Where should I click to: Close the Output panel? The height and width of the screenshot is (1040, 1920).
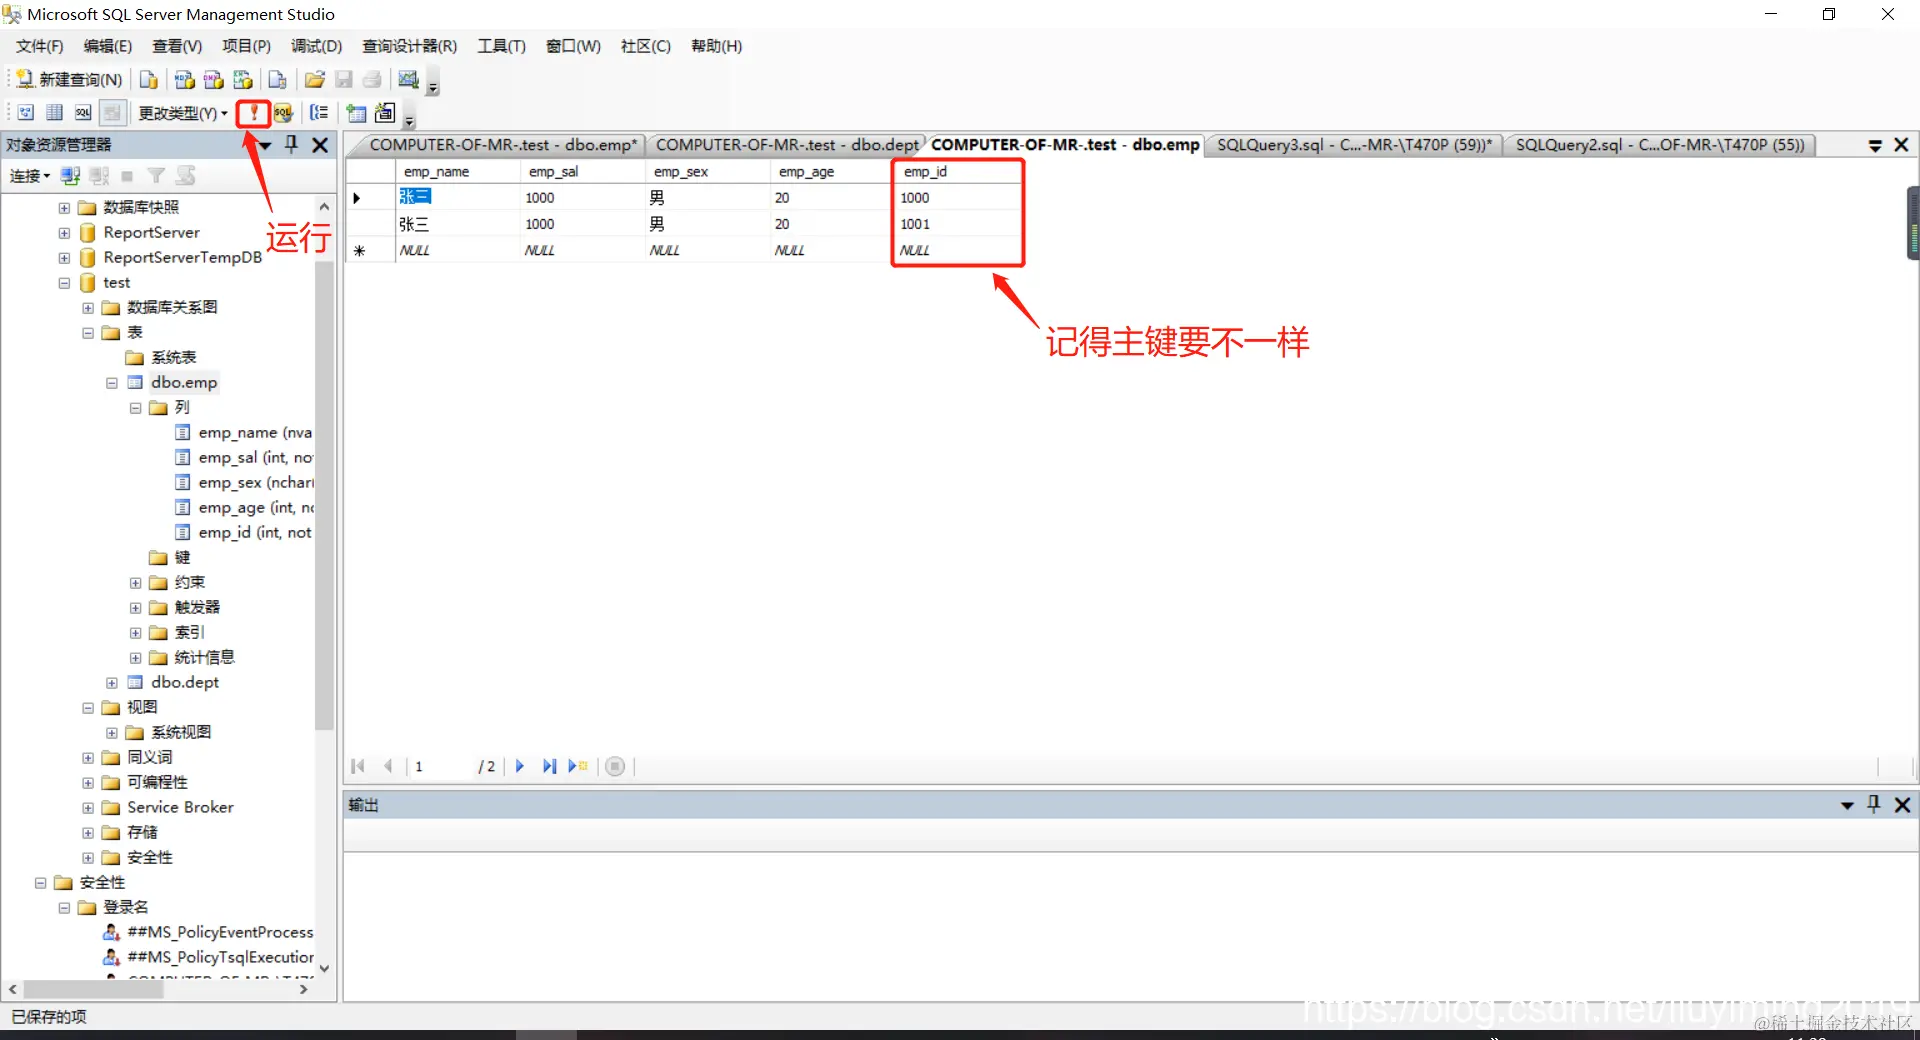(1902, 804)
